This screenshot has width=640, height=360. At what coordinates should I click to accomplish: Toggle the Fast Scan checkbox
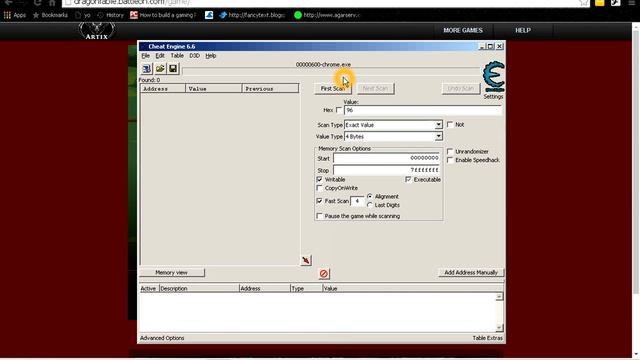click(x=320, y=201)
